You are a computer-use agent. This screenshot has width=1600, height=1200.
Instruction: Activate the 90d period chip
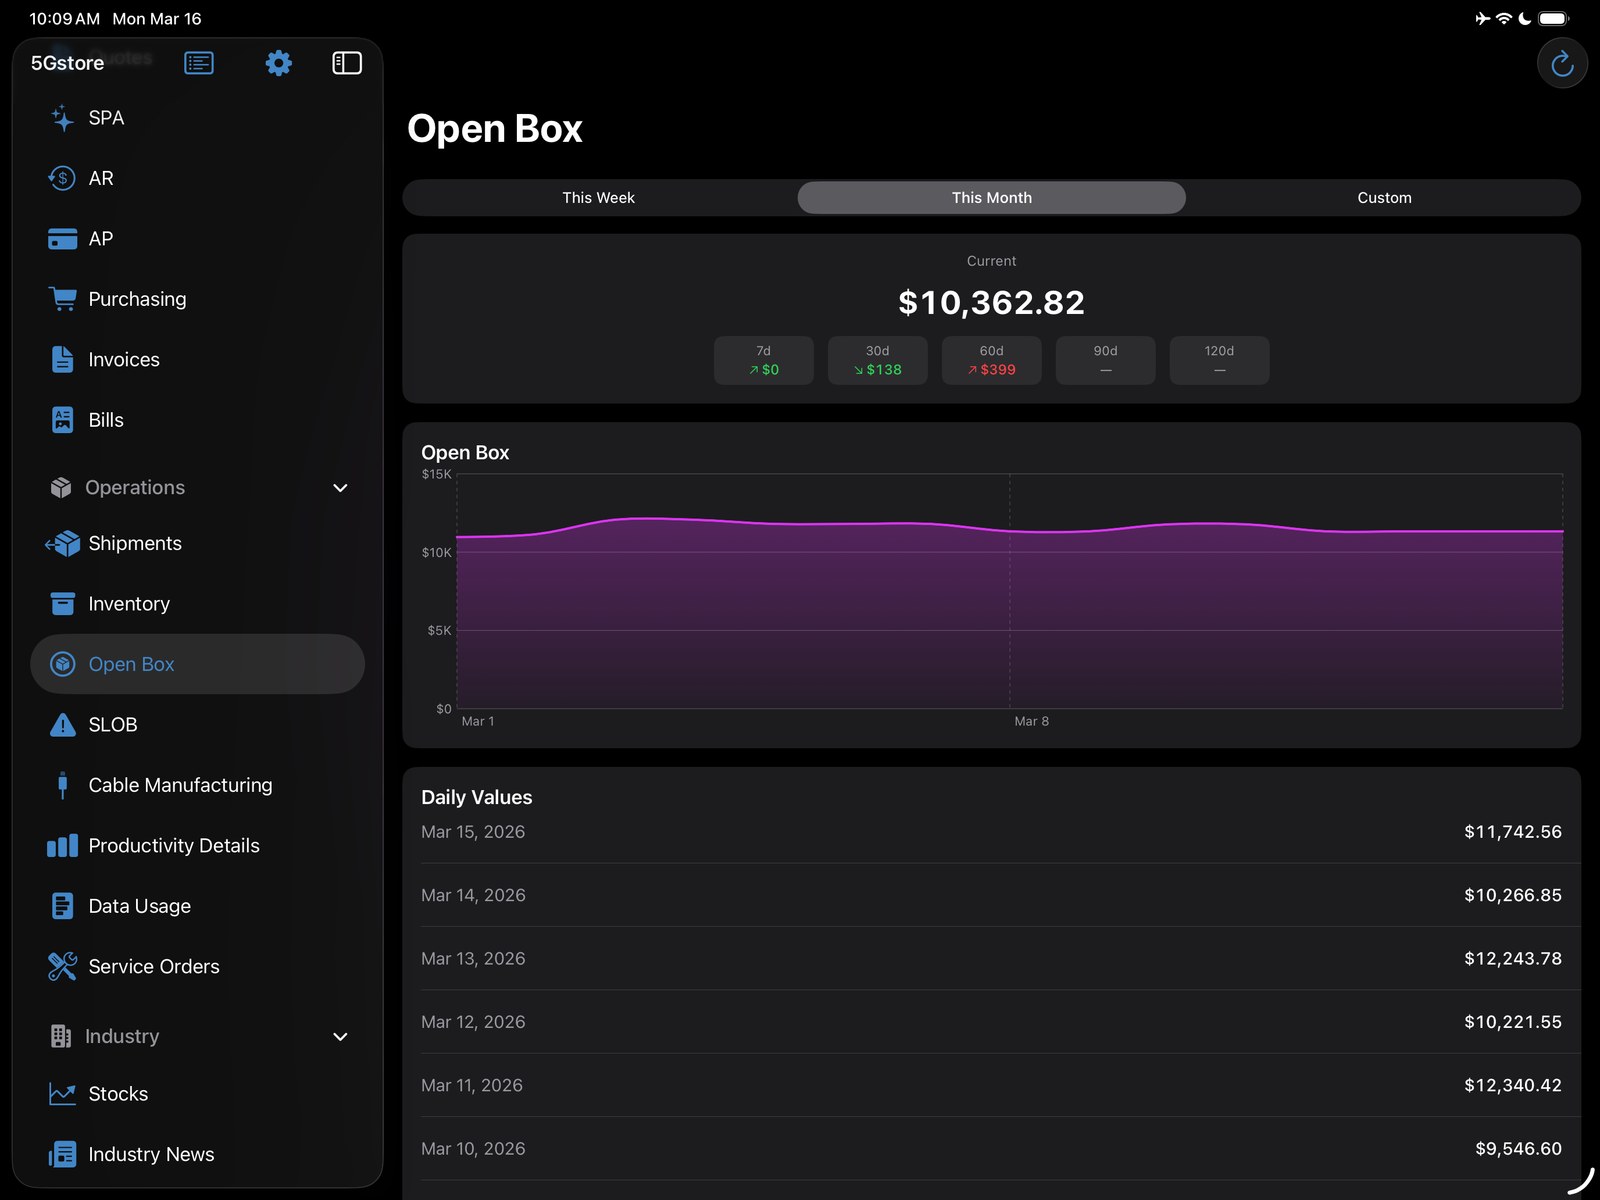click(x=1105, y=360)
